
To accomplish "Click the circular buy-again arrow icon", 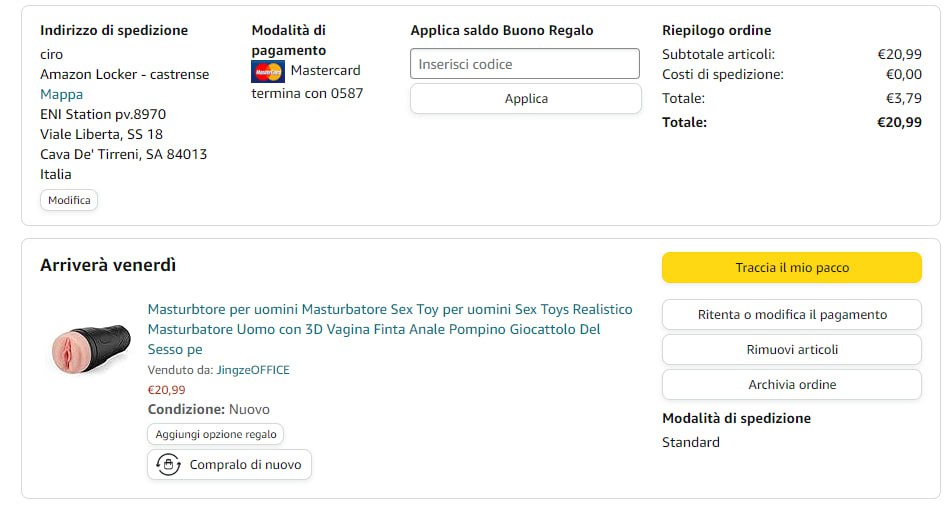I will (168, 465).
